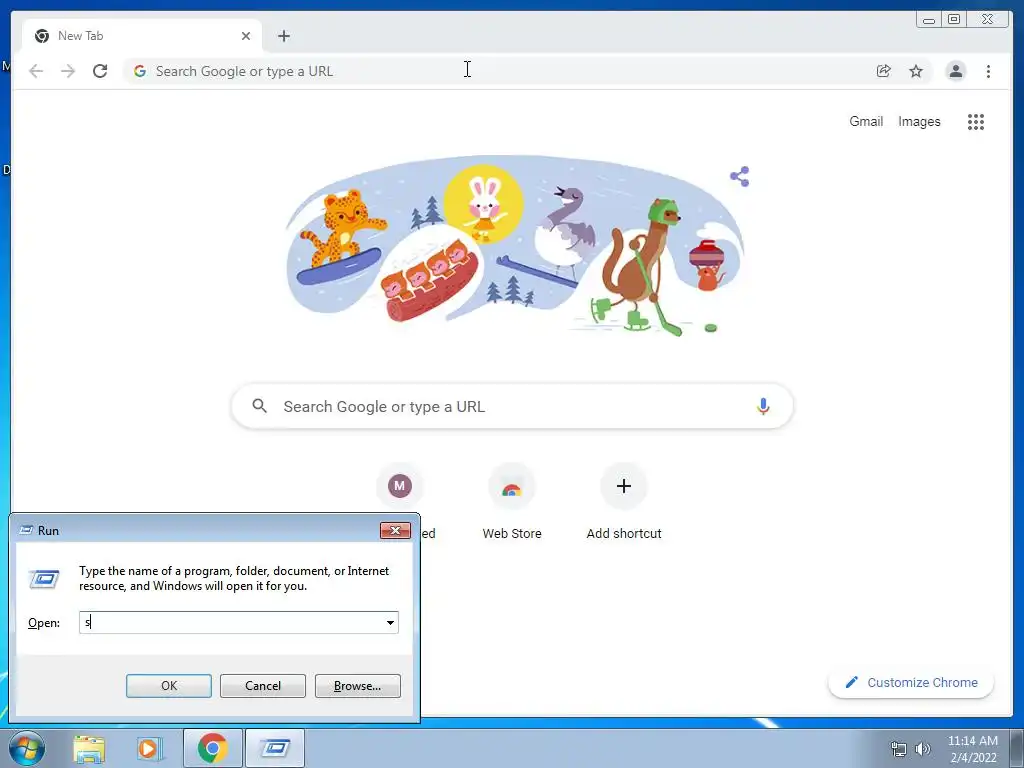Open the Google apps grid
1024x768 pixels.
tap(976, 121)
